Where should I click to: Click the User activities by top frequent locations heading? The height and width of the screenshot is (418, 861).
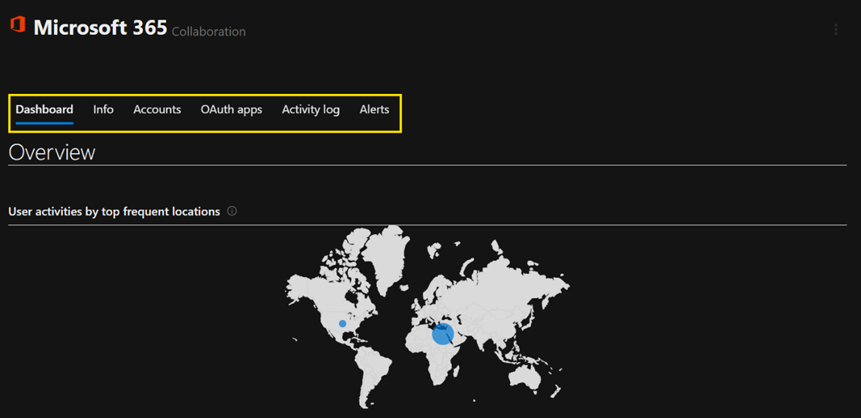tap(114, 211)
